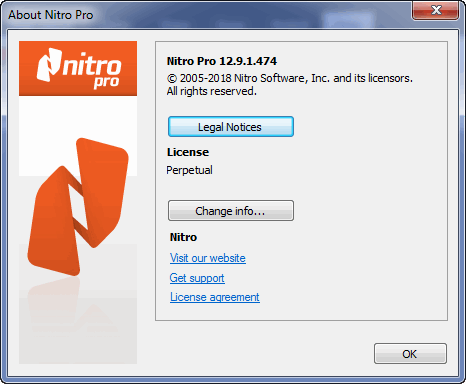Close the About Nitro Pro dialog
466x384 pixels.
point(436,10)
